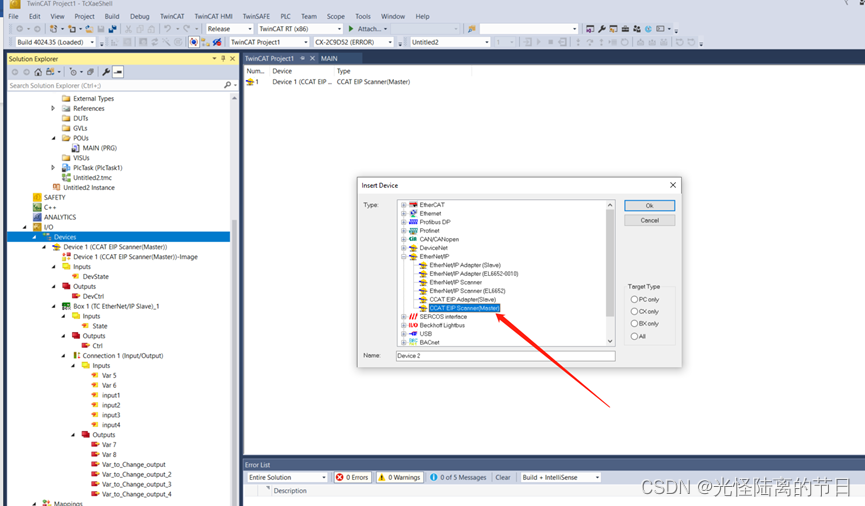
Task: Open the TwinCAT RT (x86) platform dropdown
Action: (339, 29)
